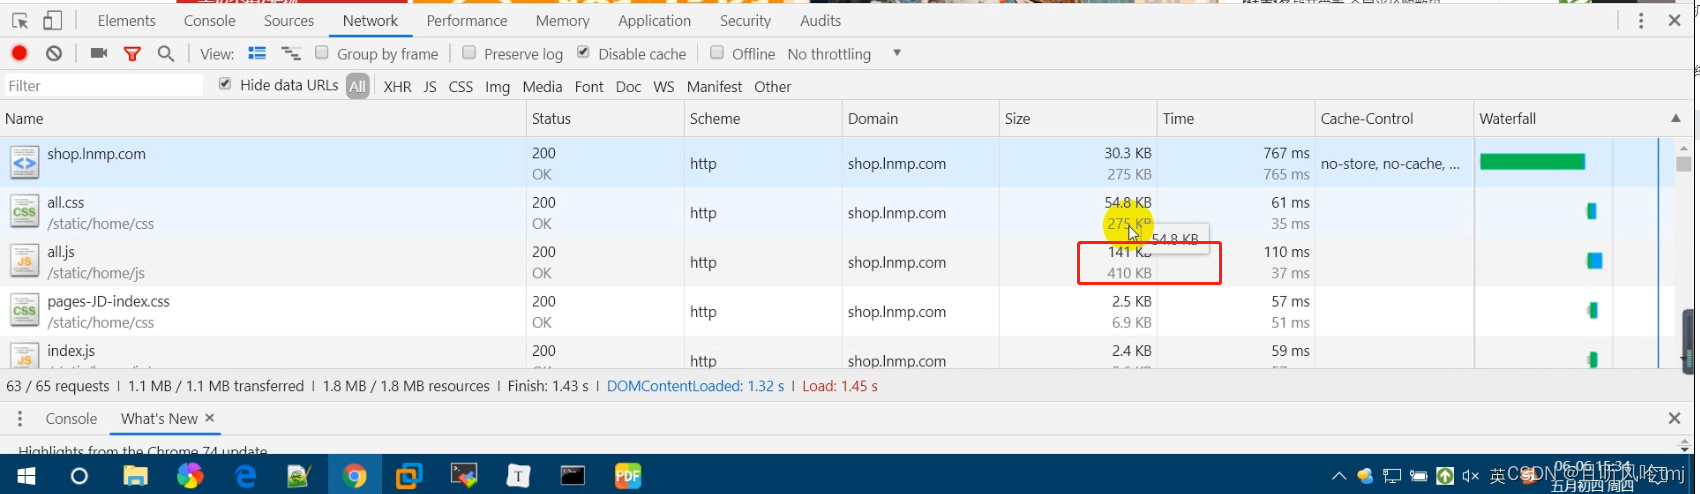Open the PDF app on taskbar
Image resolution: width=1700 pixels, height=494 pixels.
click(x=627, y=476)
